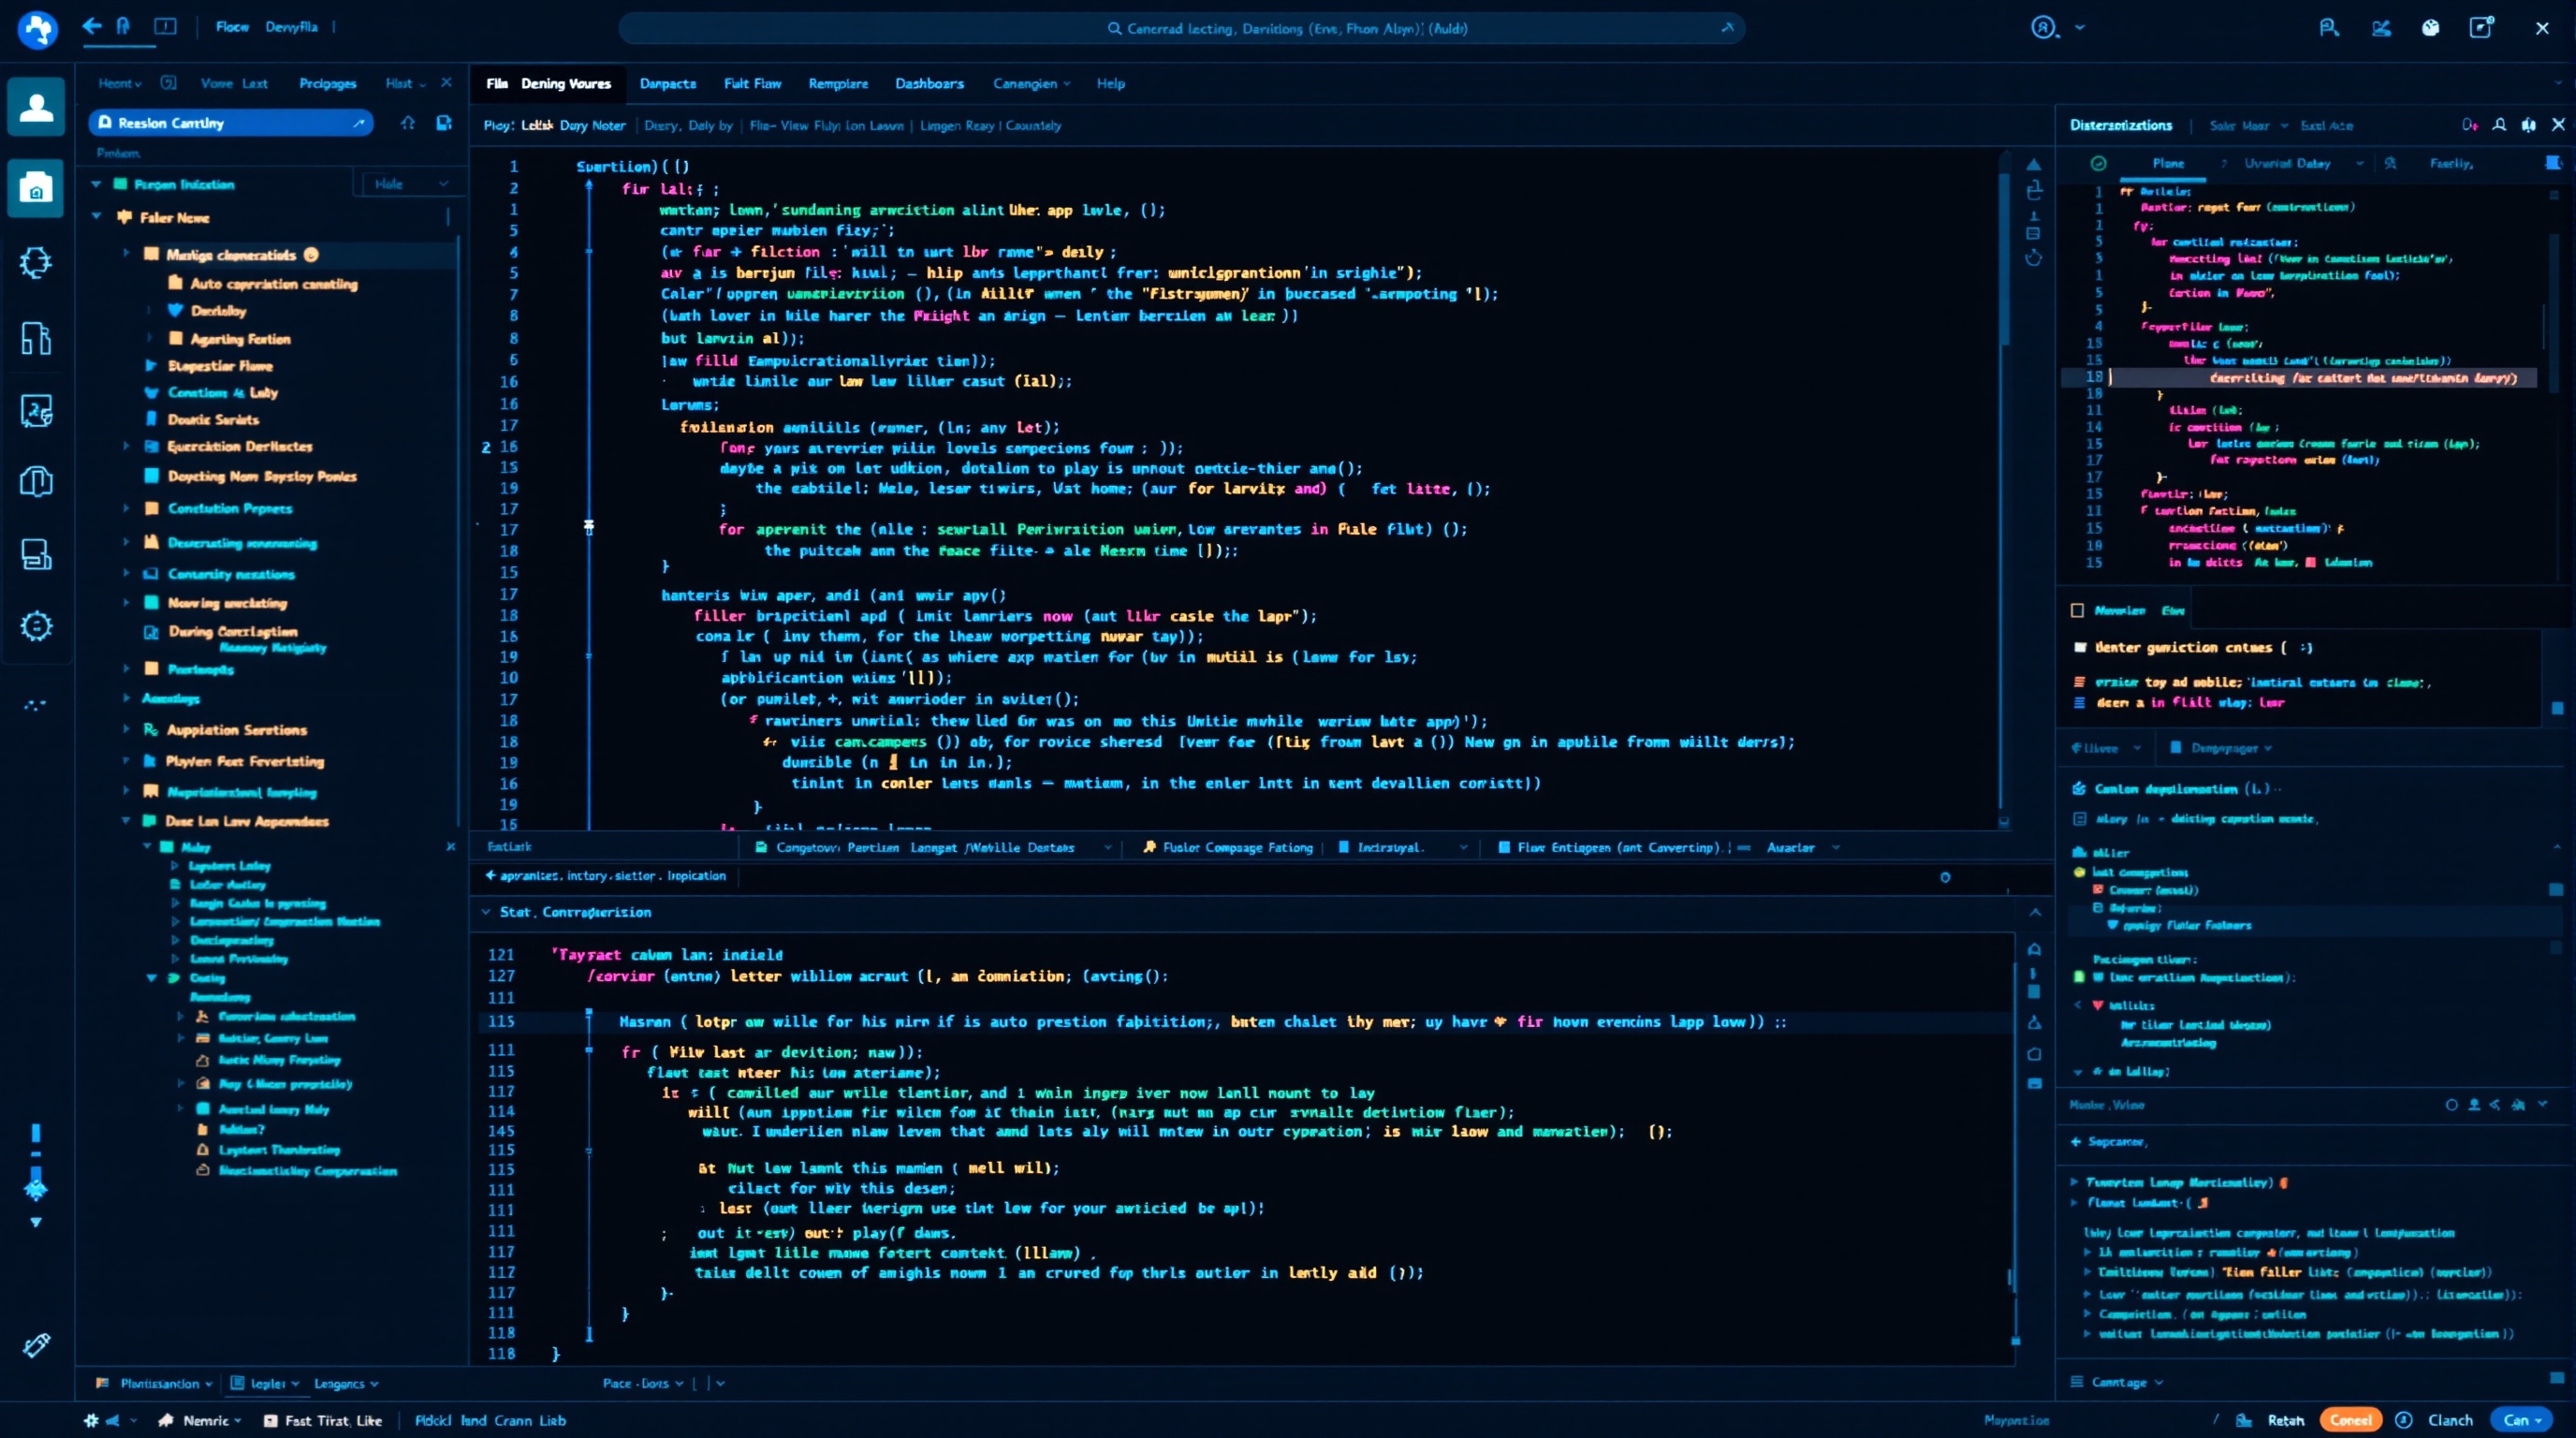
Task: Open the Soler Maar dropdown
Action: (x=2248, y=126)
